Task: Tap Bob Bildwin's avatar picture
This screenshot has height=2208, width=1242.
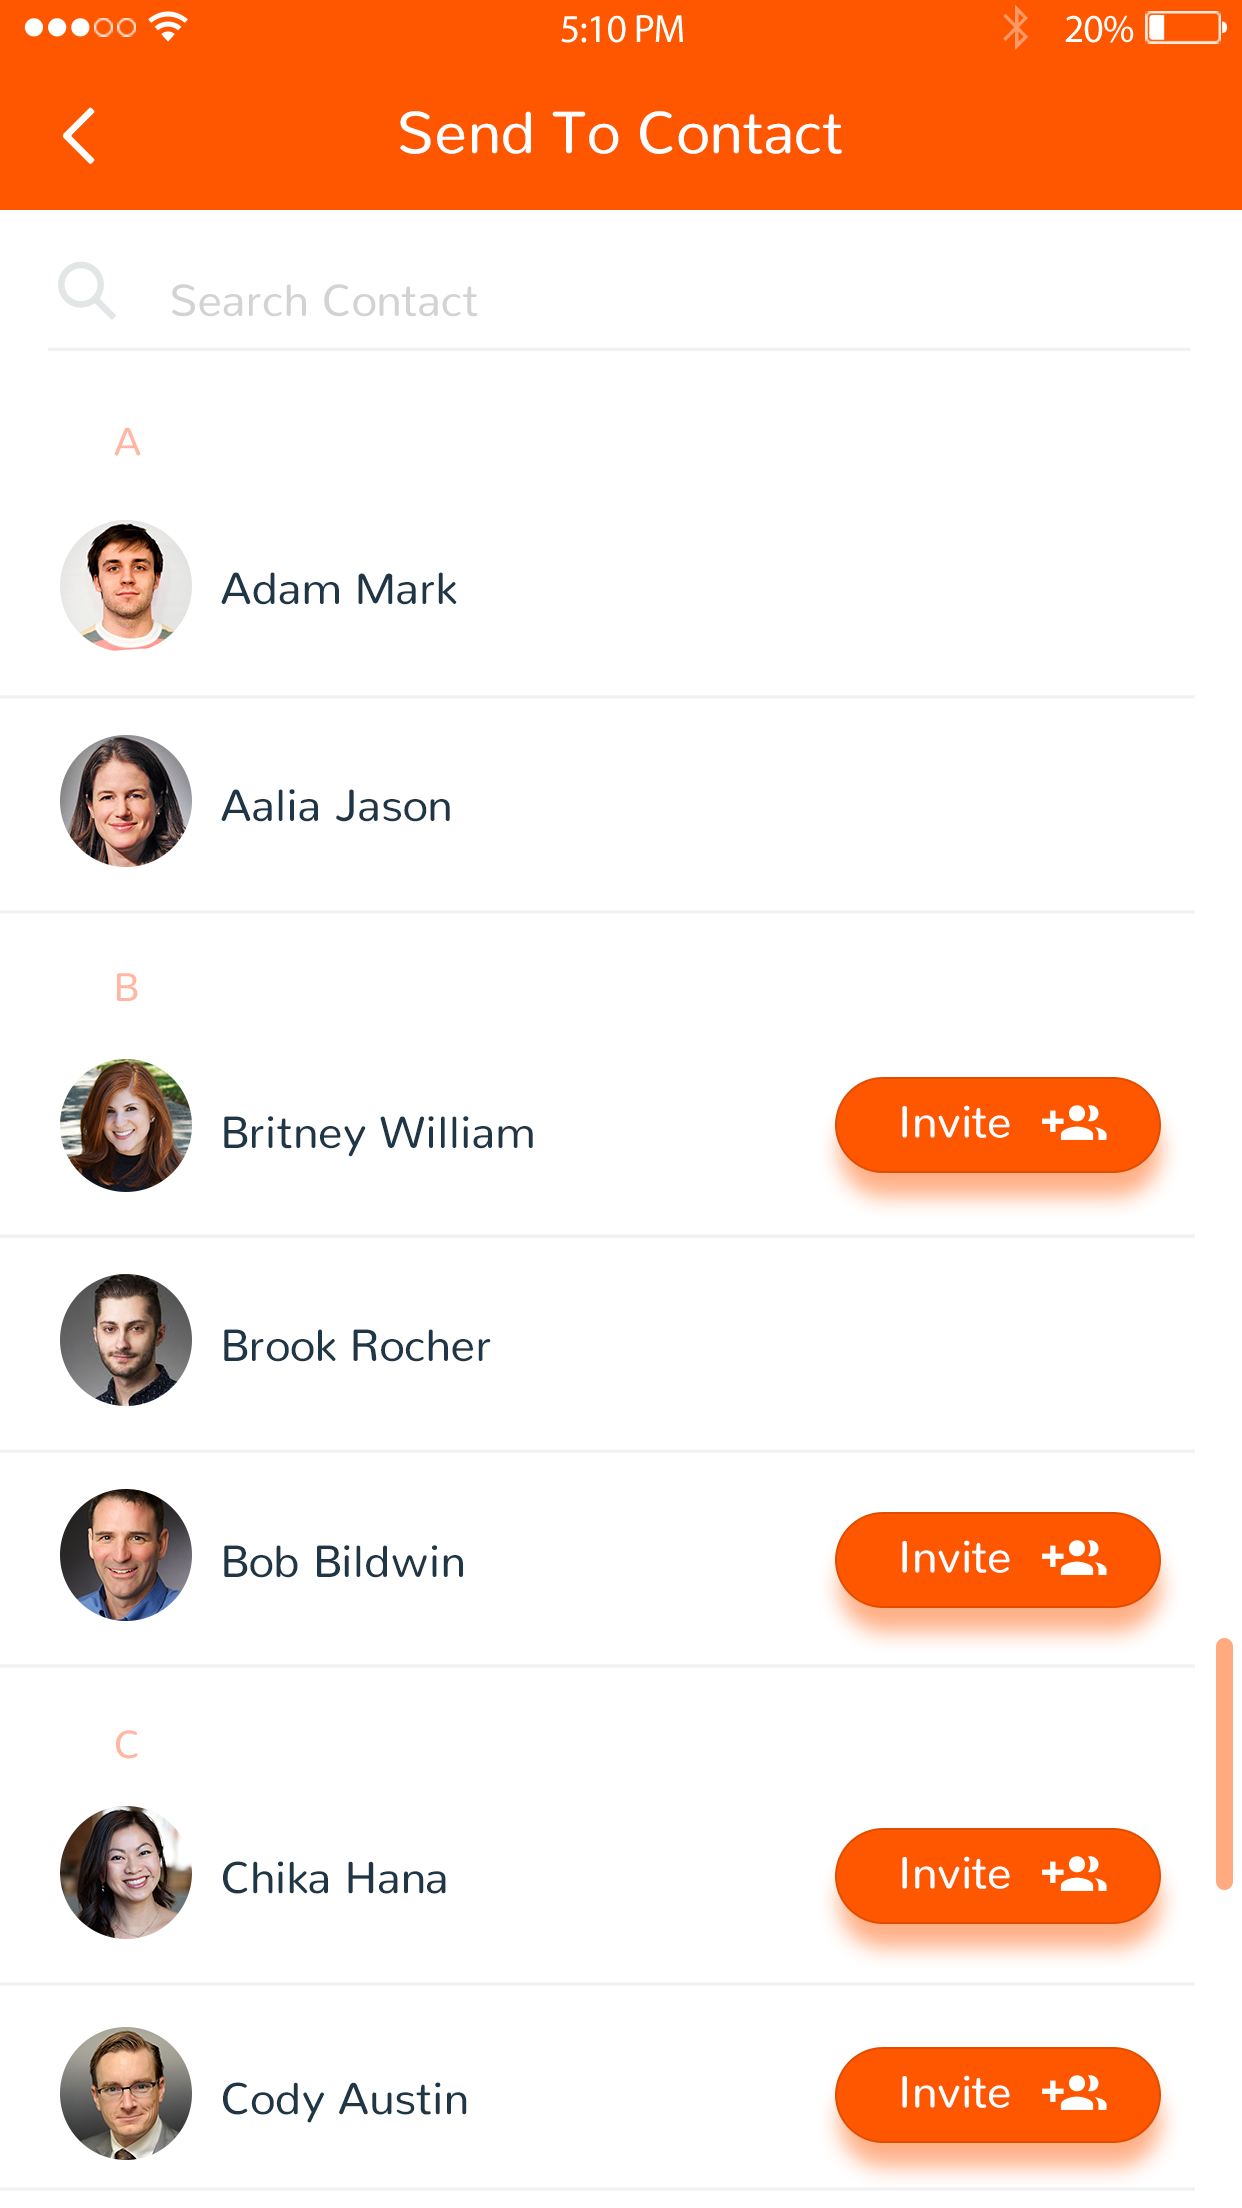Action: coord(126,1555)
